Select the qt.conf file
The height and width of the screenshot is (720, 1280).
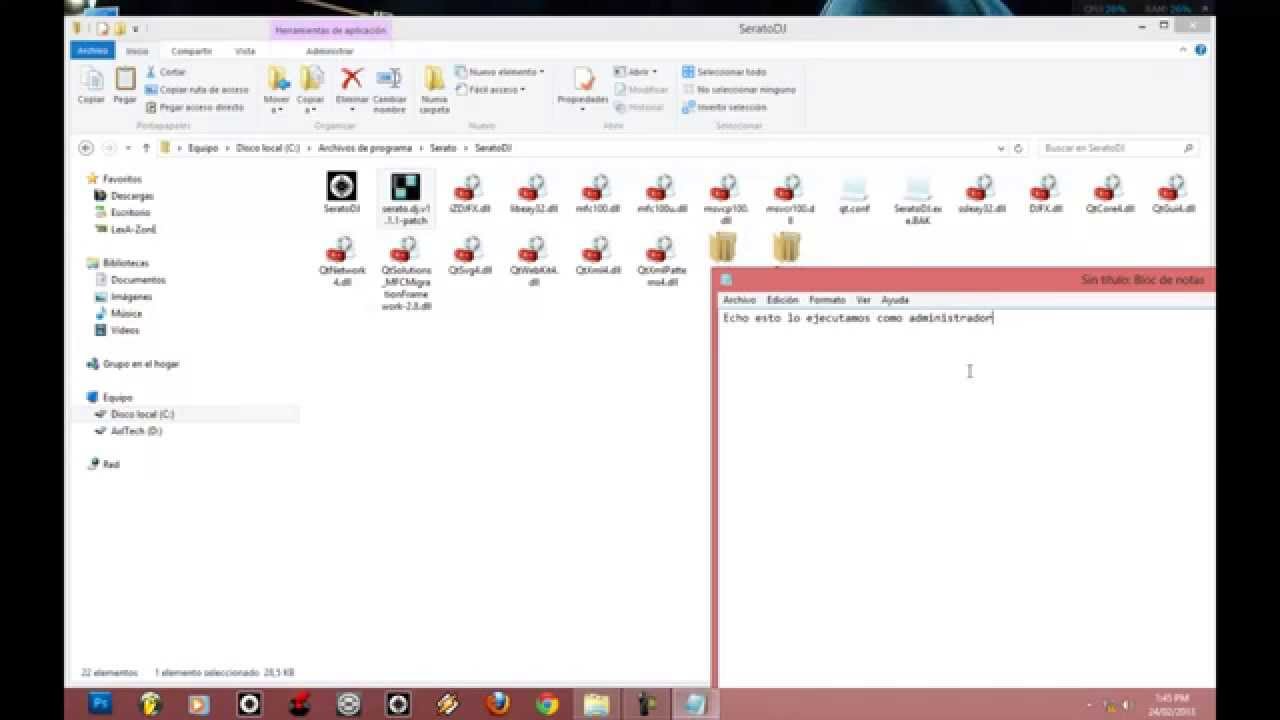click(853, 193)
